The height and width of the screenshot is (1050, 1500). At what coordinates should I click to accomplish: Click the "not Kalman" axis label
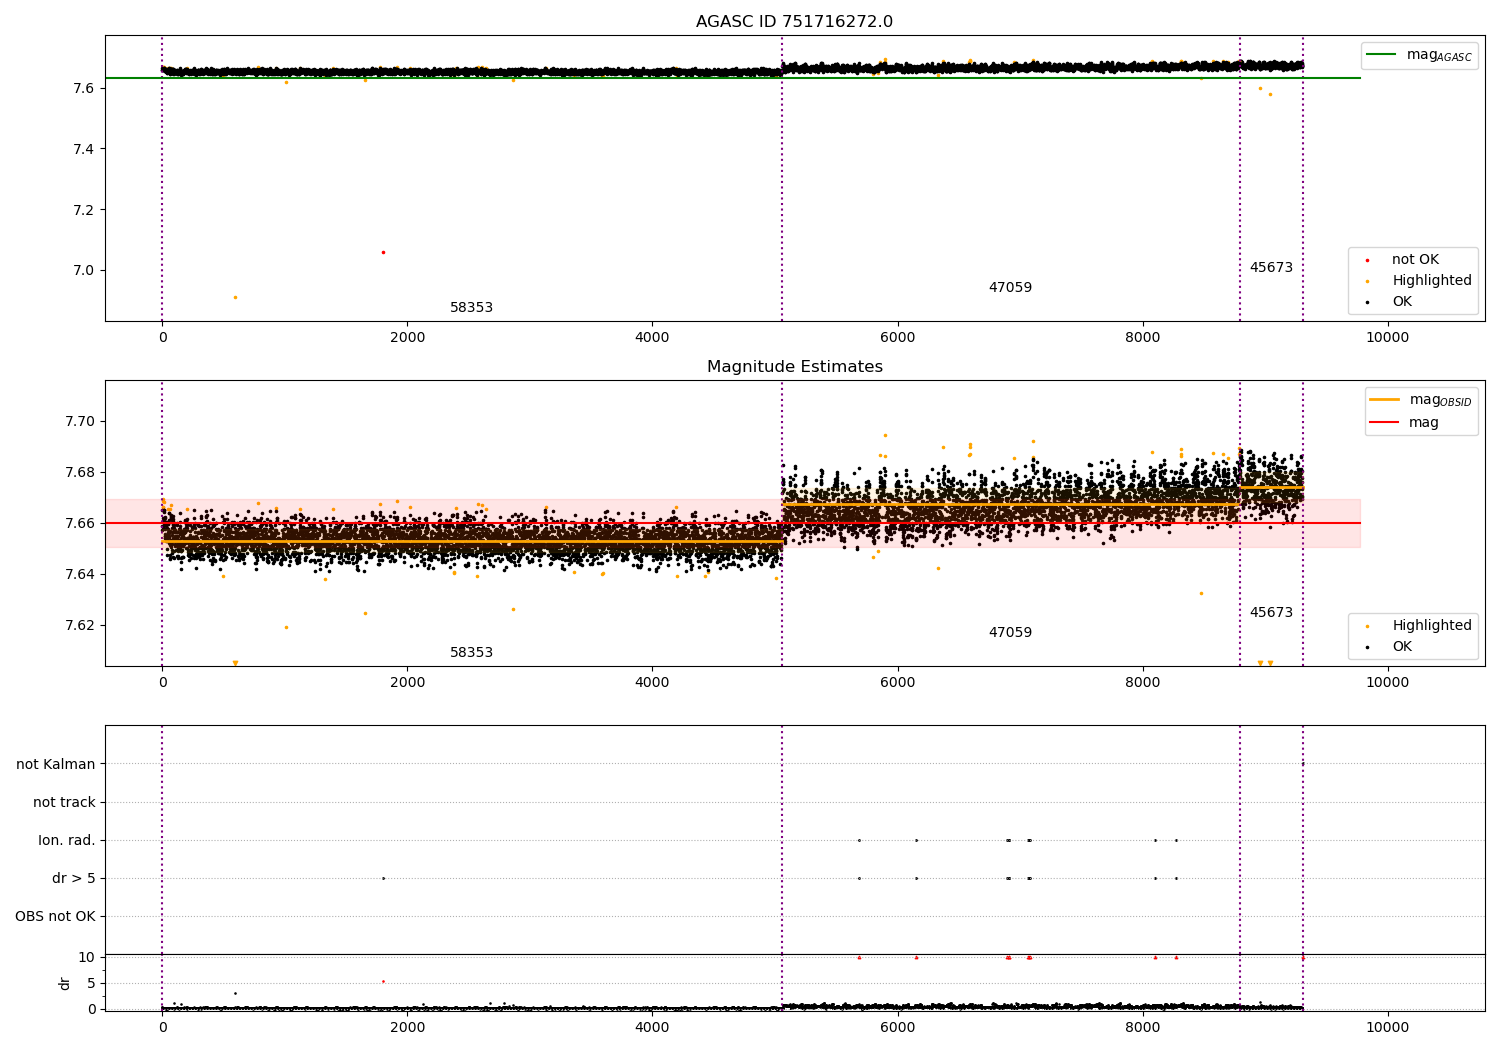click(56, 765)
